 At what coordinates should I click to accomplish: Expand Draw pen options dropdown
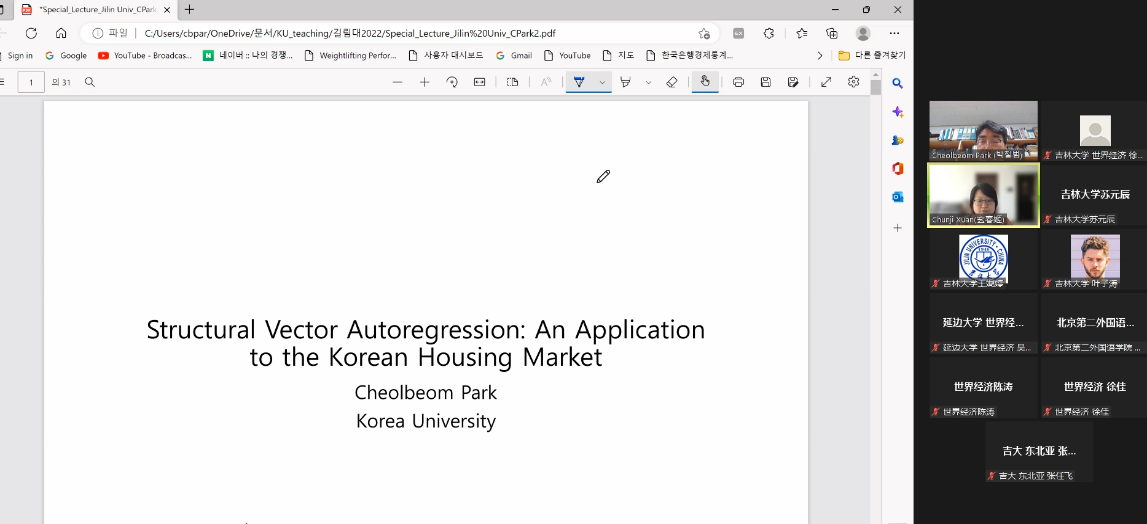point(602,82)
